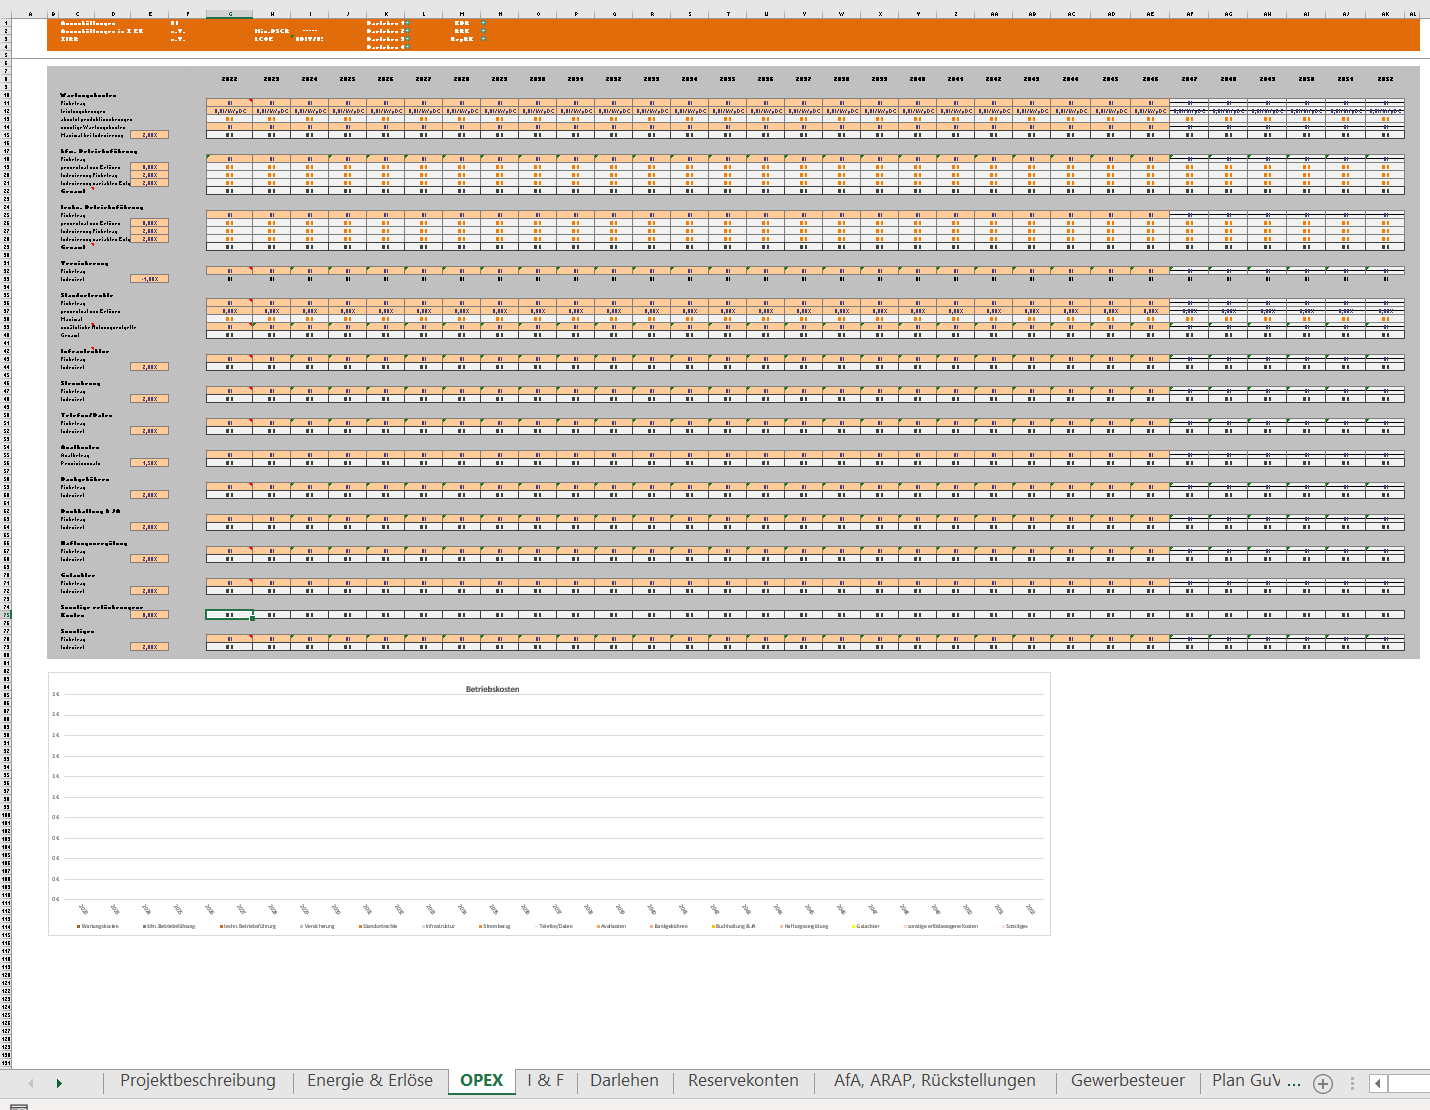Viewport: 1430px width, 1110px height.
Task: Switch to the Energie & Erlöse sheet
Action: pos(370,1081)
